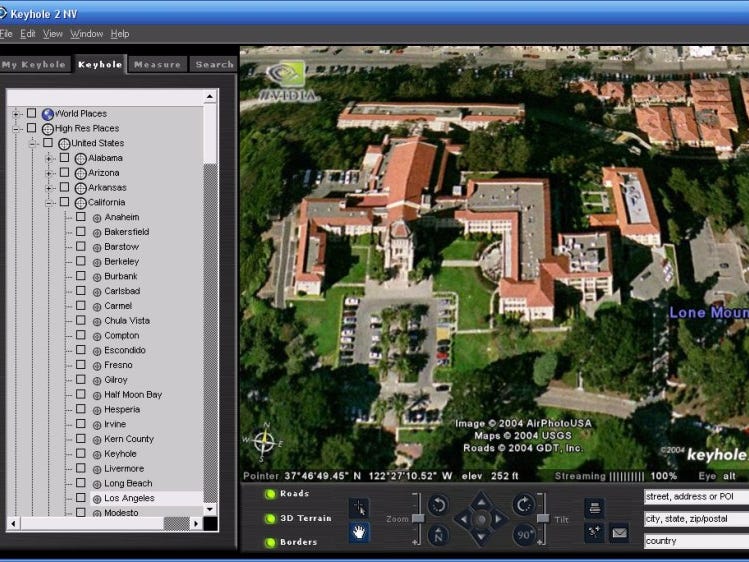The height and width of the screenshot is (562, 749).
Task: Reset view to north with N button
Action: pyautogui.click(x=438, y=535)
